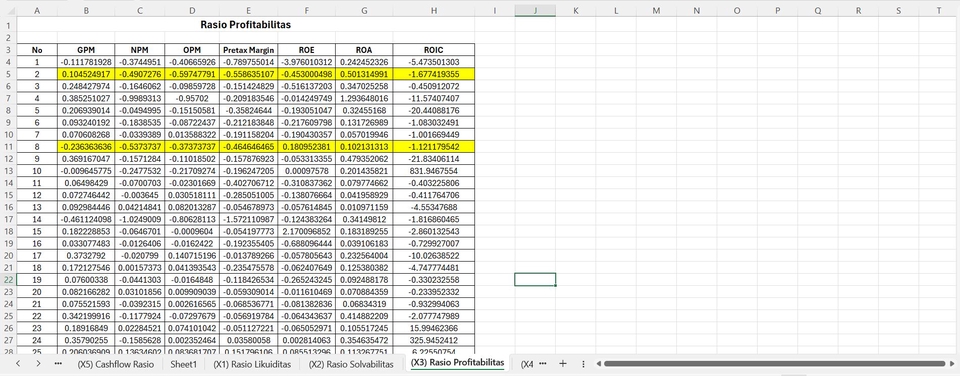
Task: Select column A header
Action: coord(37,10)
